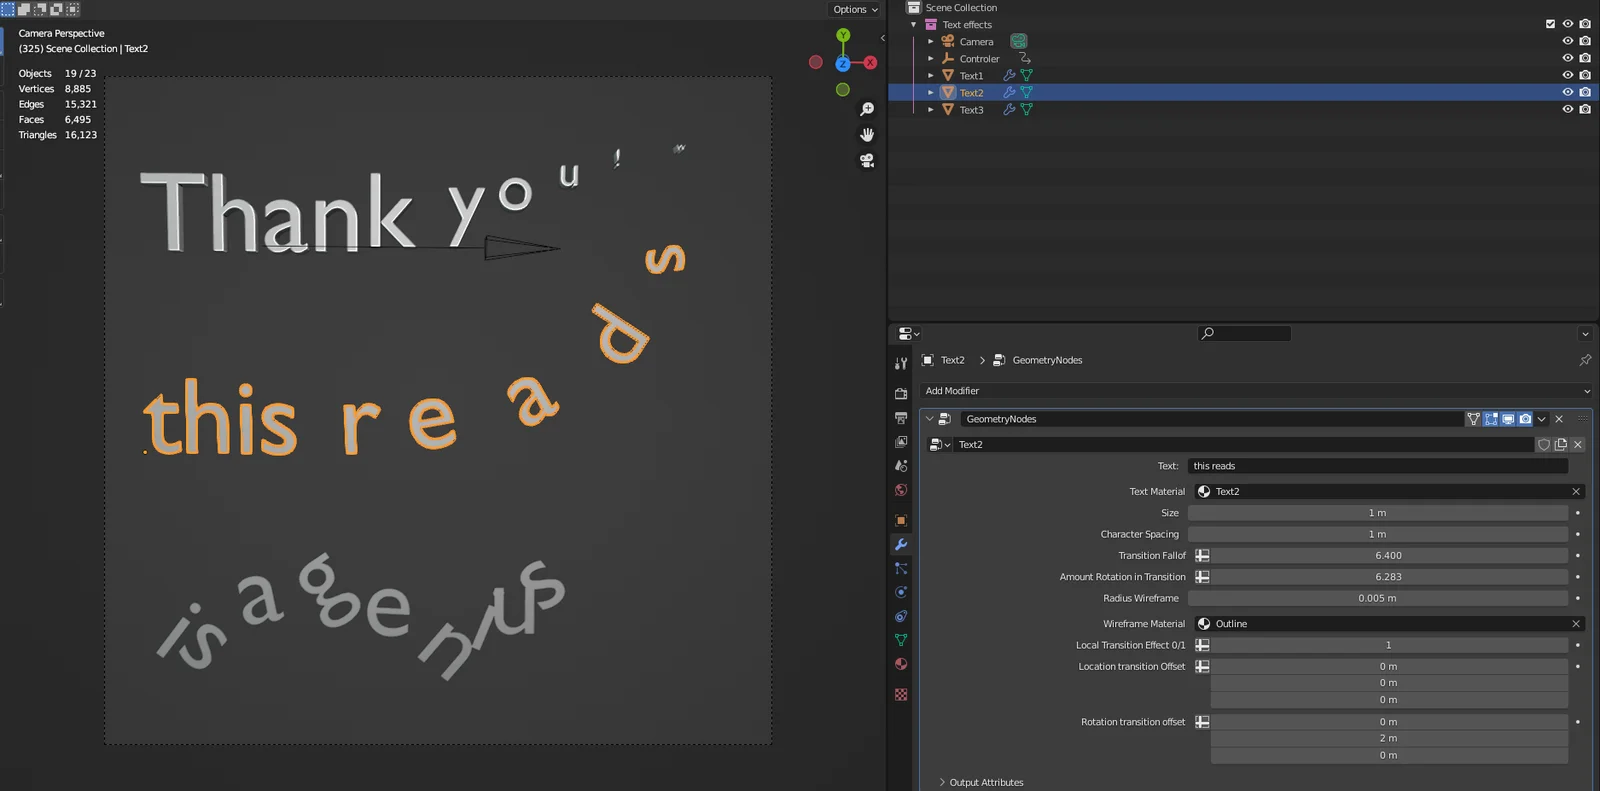Click the wrench modifier icon beside Text1
Screen dimensions: 1600x791
[1009, 76]
